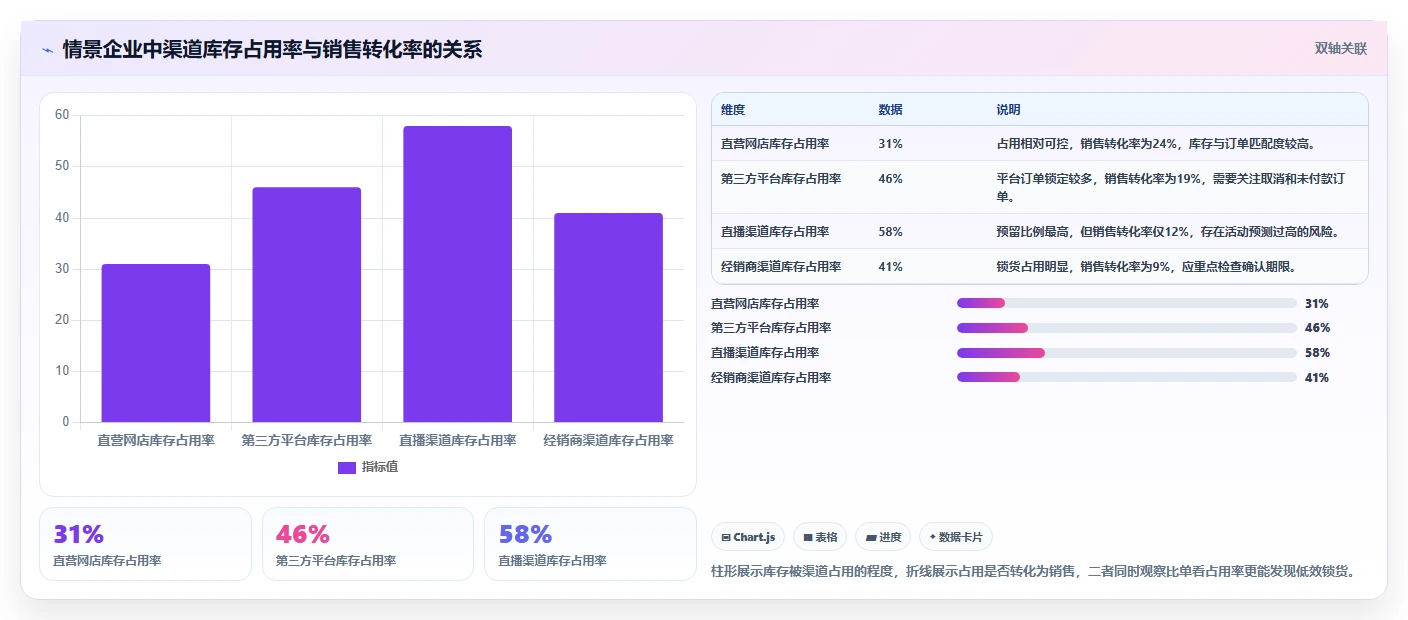Click the dashboard title 情景企业中渠道库存占用率
This screenshot has width=1408, height=620.
(271, 49)
